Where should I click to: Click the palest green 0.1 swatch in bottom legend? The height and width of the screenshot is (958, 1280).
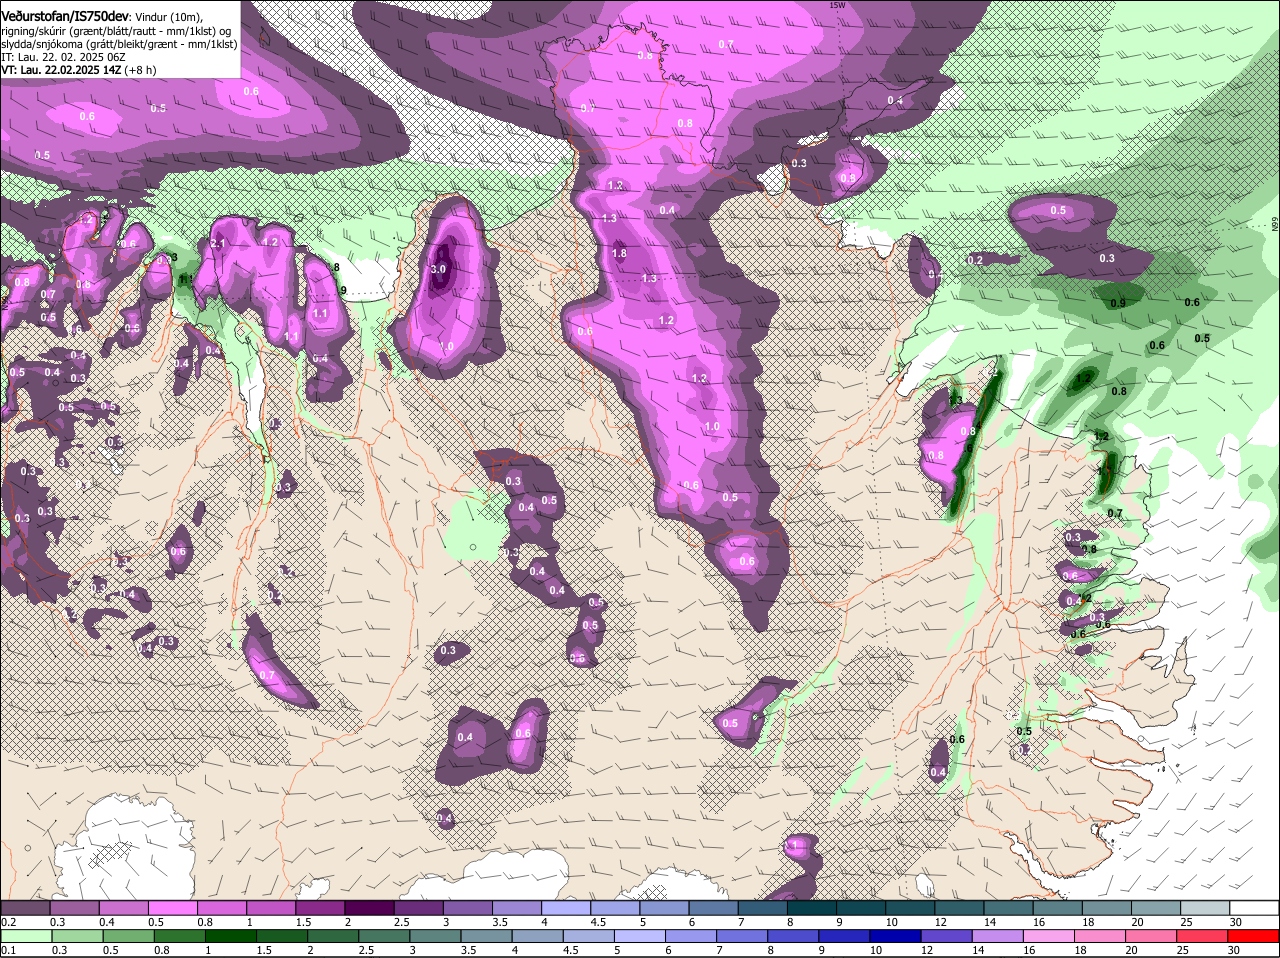point(25,935)
